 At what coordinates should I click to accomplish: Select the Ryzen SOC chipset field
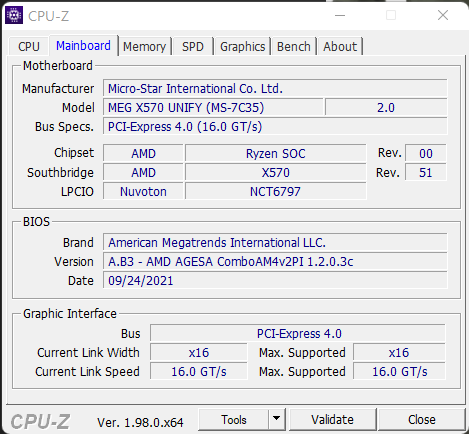276,154
